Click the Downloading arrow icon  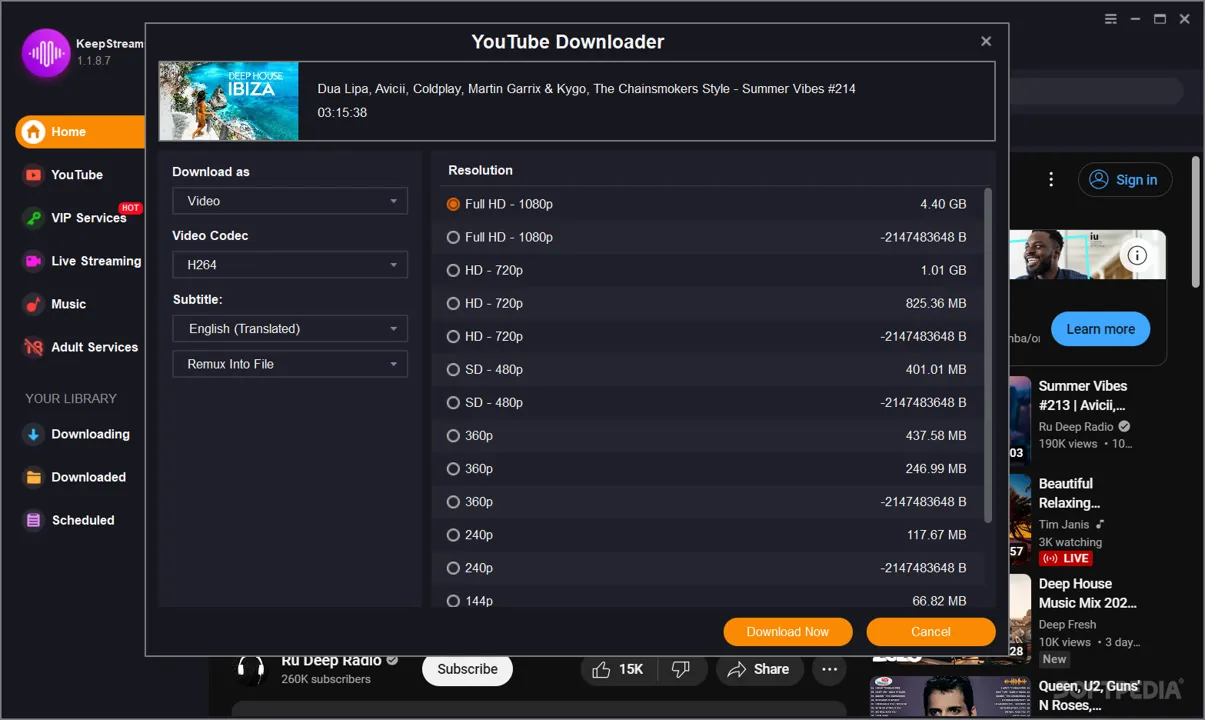[x=34, y=434]
